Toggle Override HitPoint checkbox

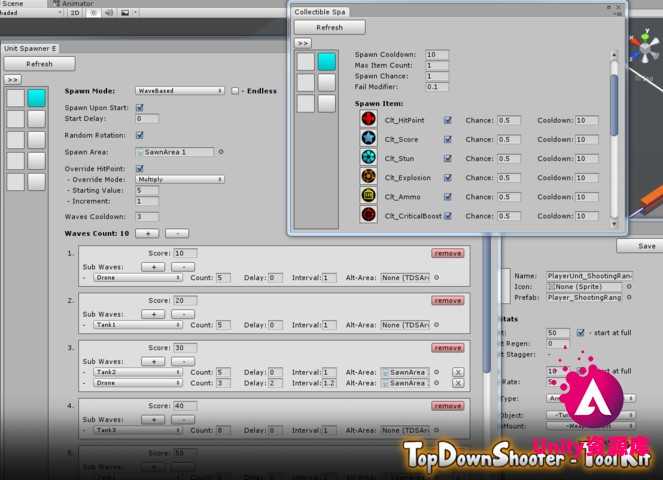pos(140,169)
